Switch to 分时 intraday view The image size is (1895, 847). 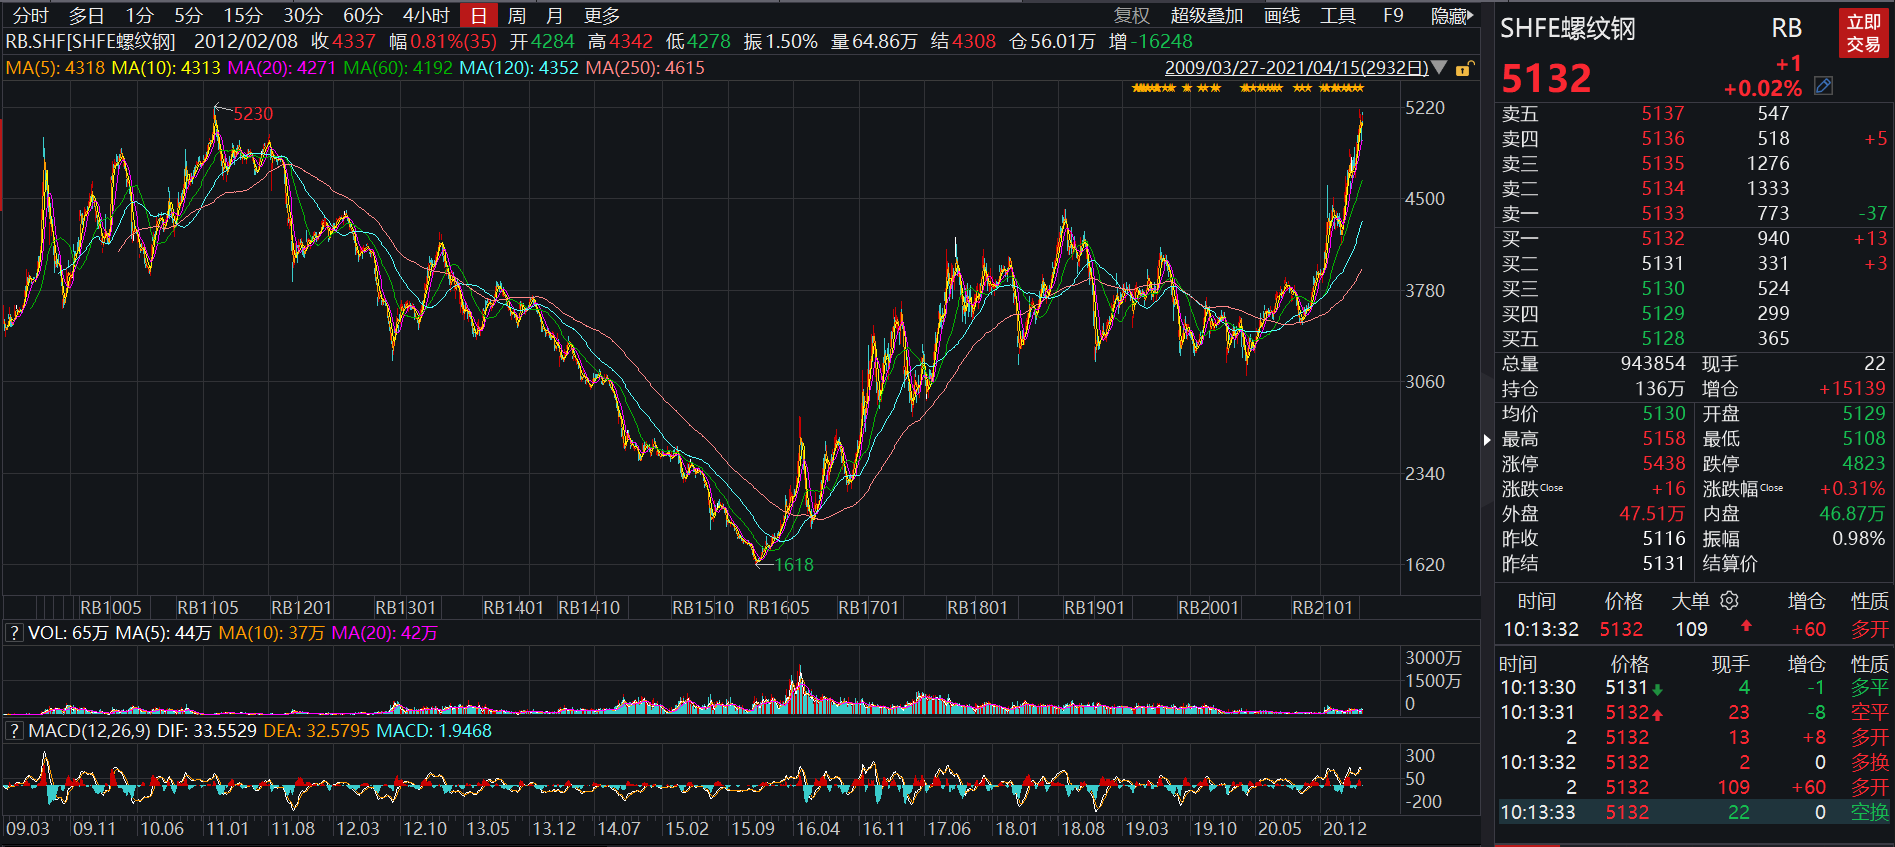[x=30, y=15]
